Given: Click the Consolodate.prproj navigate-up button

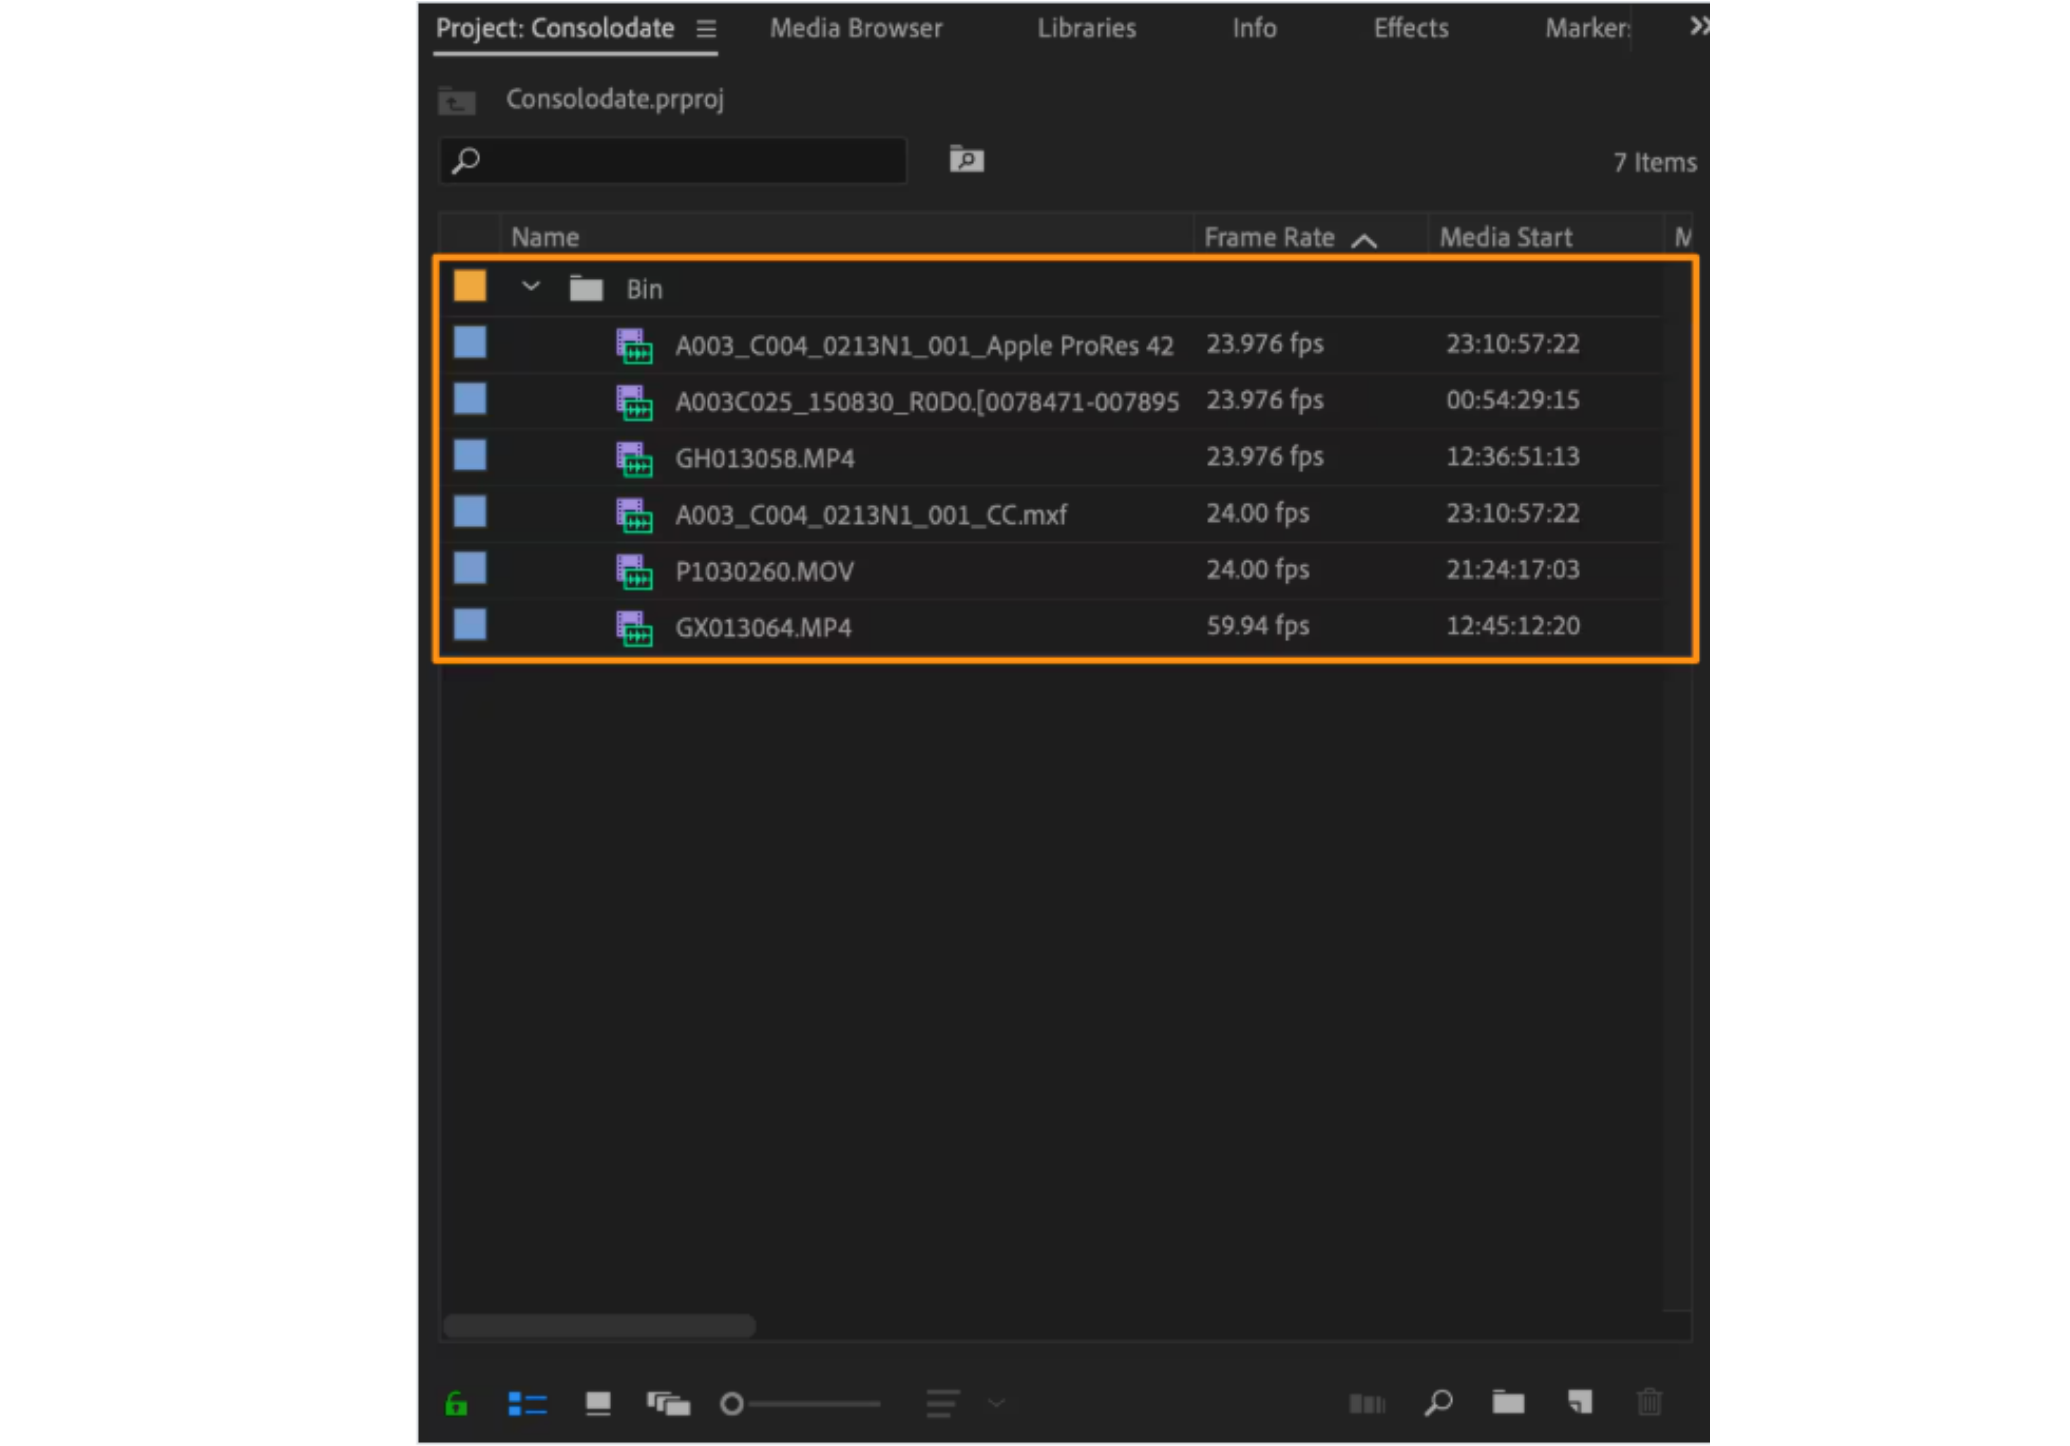Looking at the screenshot, I should (x=456, y=100).
